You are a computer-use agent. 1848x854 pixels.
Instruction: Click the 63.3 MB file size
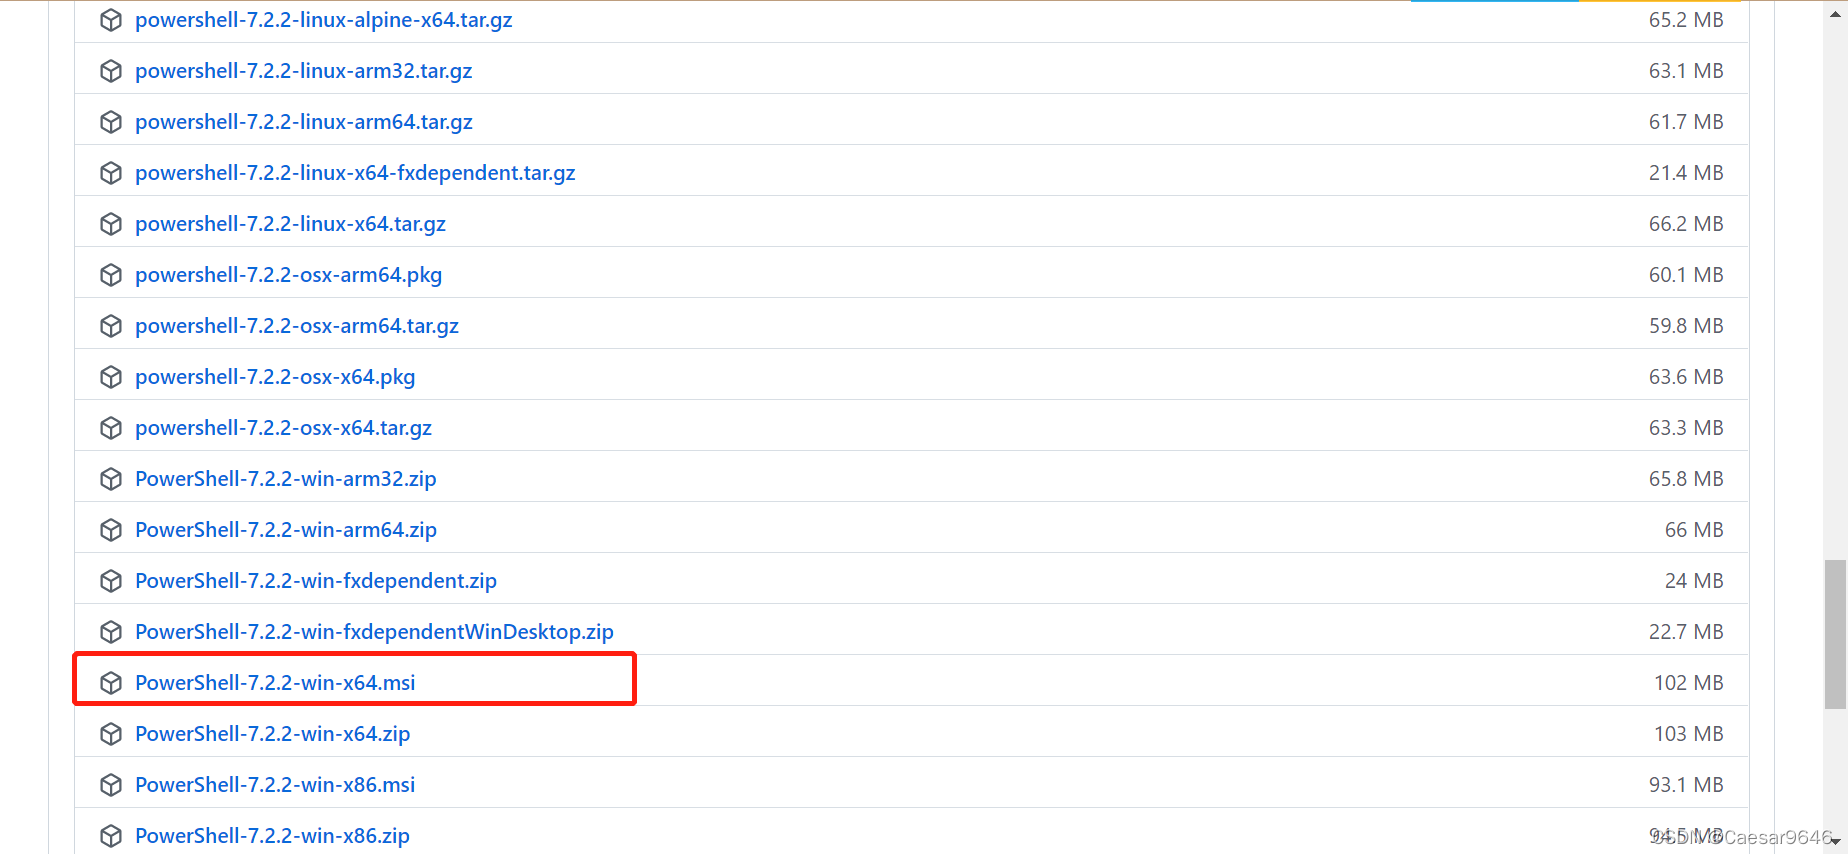click(1686, 428)
